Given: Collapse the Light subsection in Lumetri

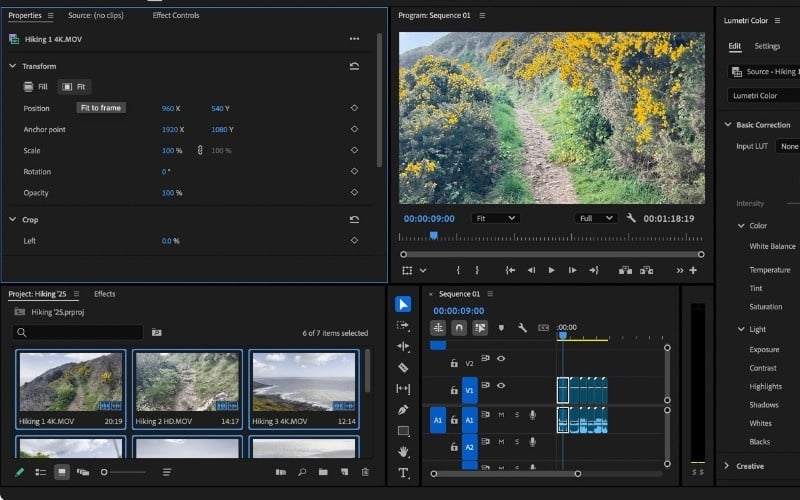Looking at the screenshot, I should point(741,330).
